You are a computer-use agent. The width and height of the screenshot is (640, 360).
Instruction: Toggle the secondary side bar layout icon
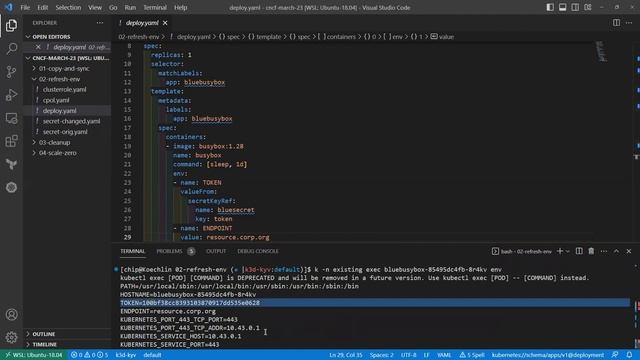click(575, 7)
